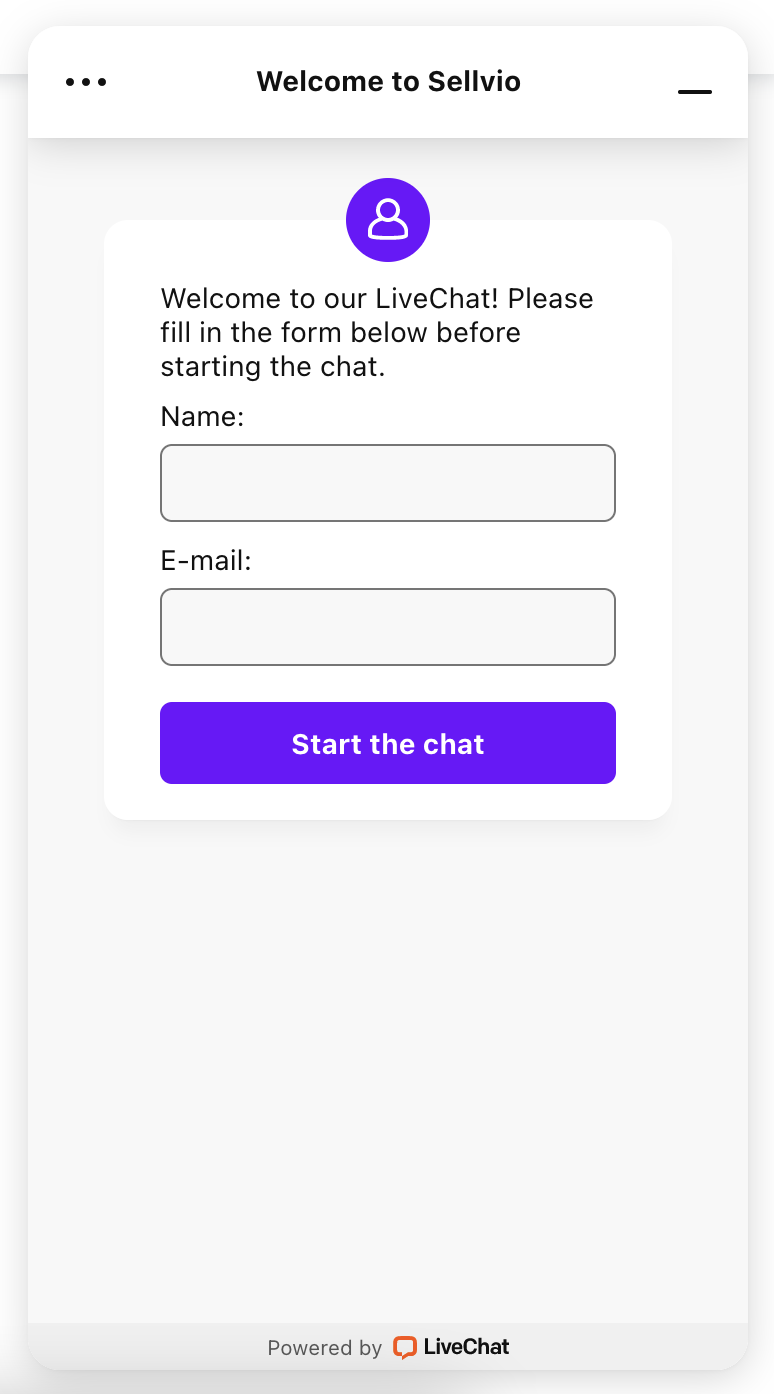The width and height of the screenshot is (774, 1394).
Task: Focus the E-mail input field
Action: 388,627
